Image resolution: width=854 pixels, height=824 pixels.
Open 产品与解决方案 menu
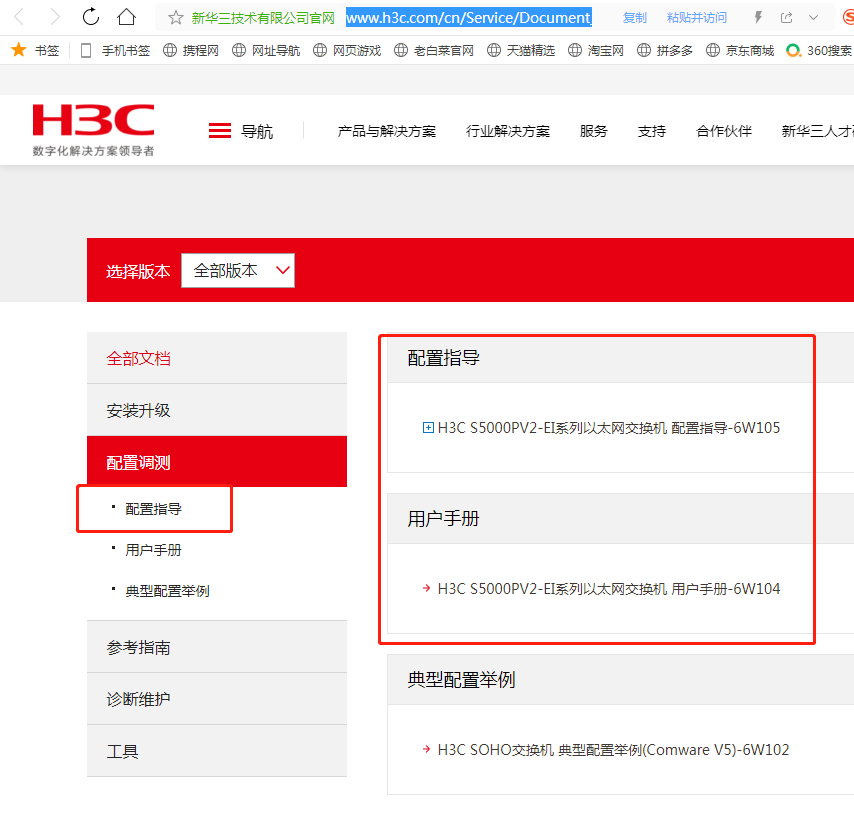coord(387,131)
